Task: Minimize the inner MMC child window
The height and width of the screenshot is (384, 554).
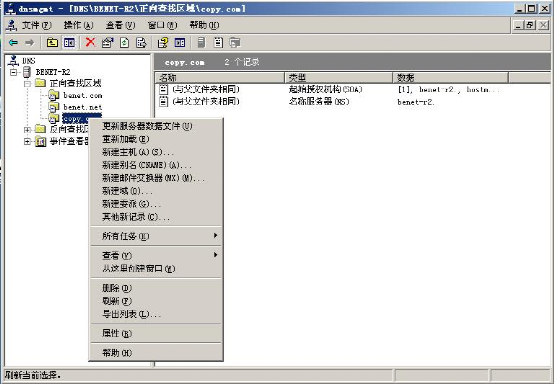Action: tap(518, 25)
